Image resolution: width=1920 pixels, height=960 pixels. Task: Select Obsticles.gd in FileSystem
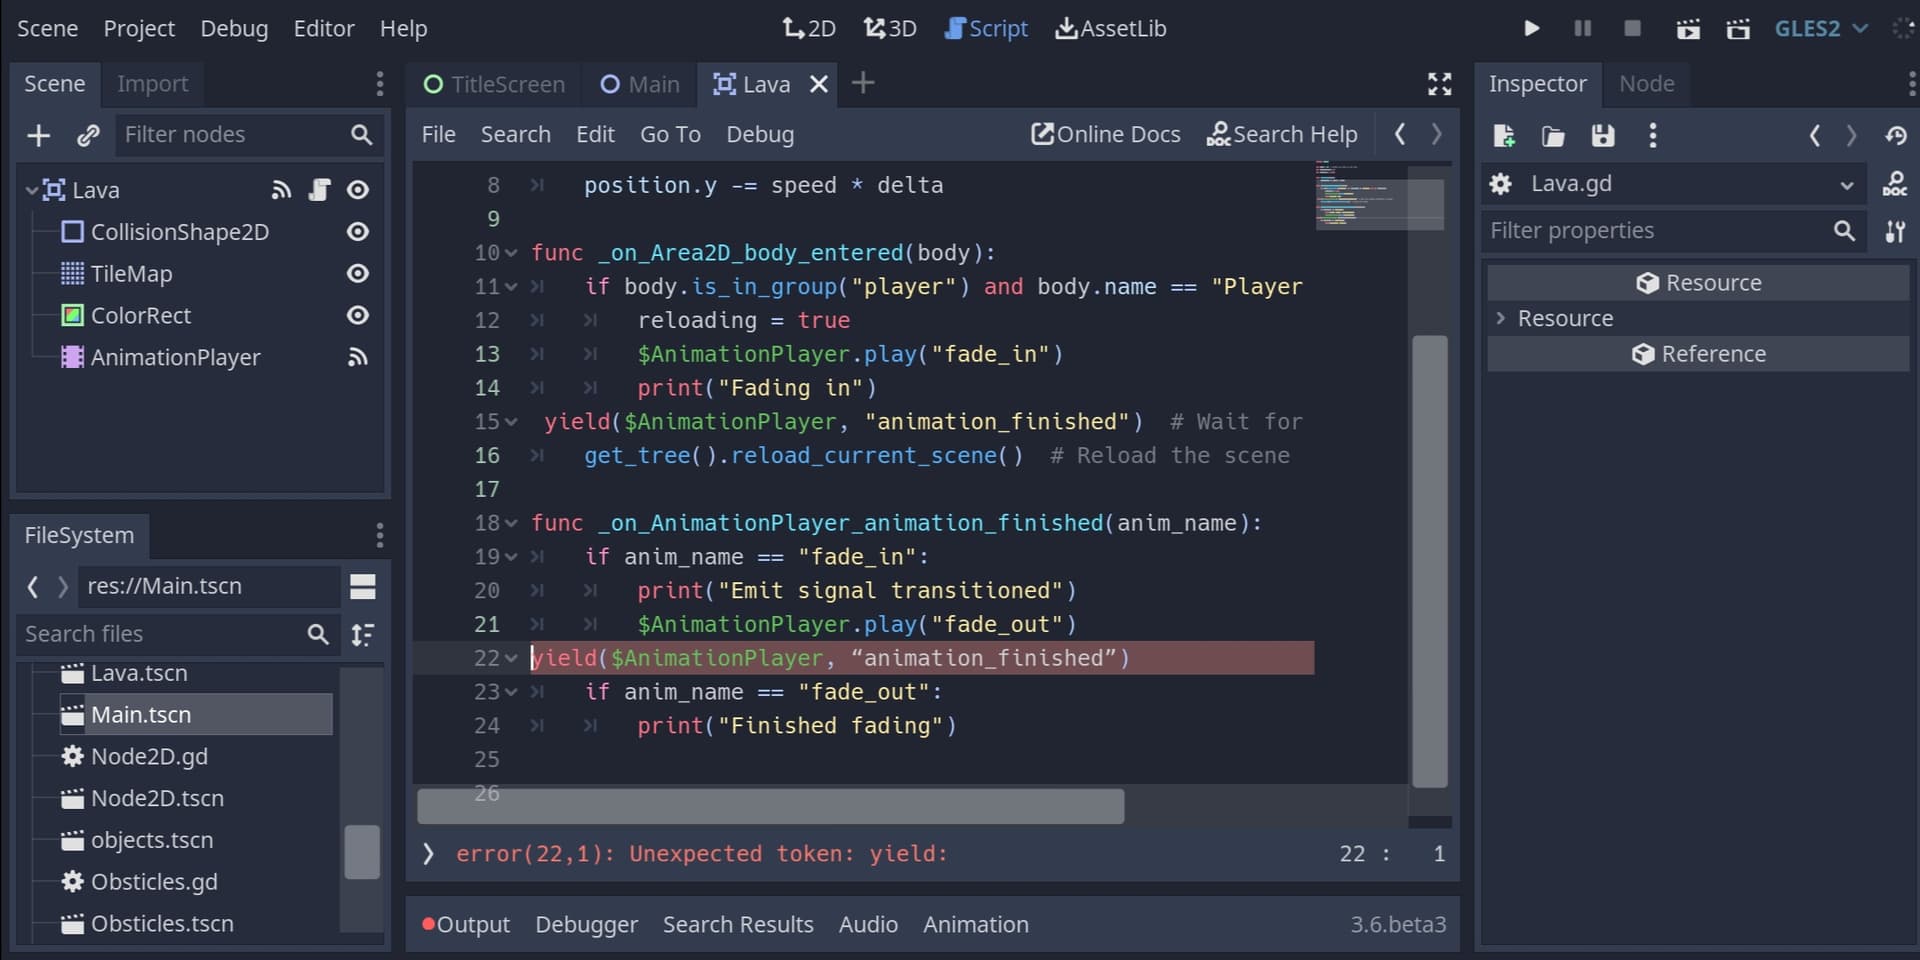point(154,882)
